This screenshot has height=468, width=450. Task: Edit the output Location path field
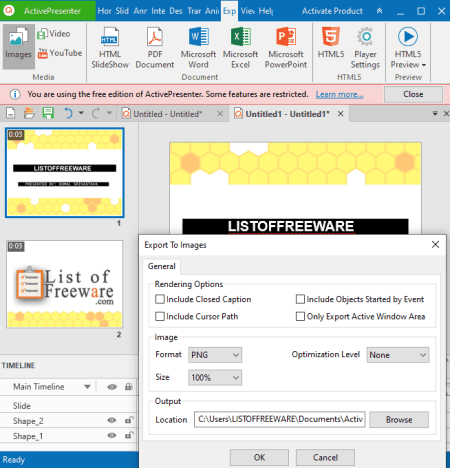pyautogui.click(x=280, y=419)
